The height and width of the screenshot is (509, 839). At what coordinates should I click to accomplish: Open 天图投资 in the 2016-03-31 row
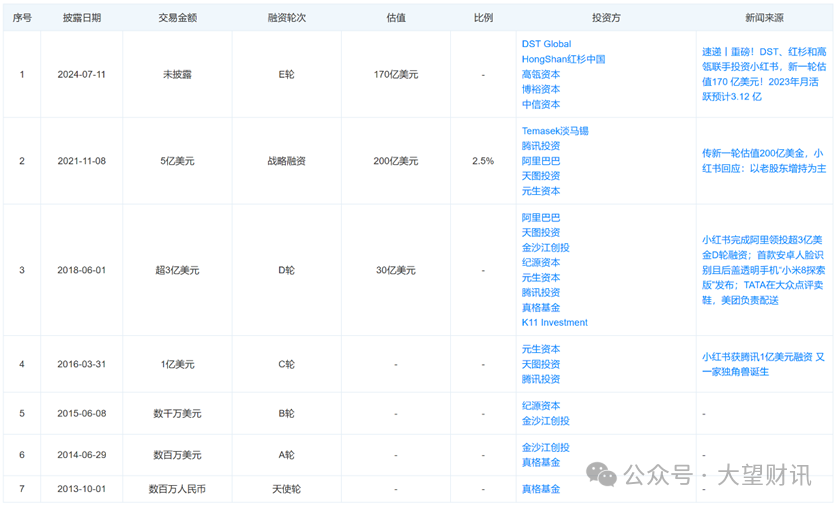click(x=541, y=364)
